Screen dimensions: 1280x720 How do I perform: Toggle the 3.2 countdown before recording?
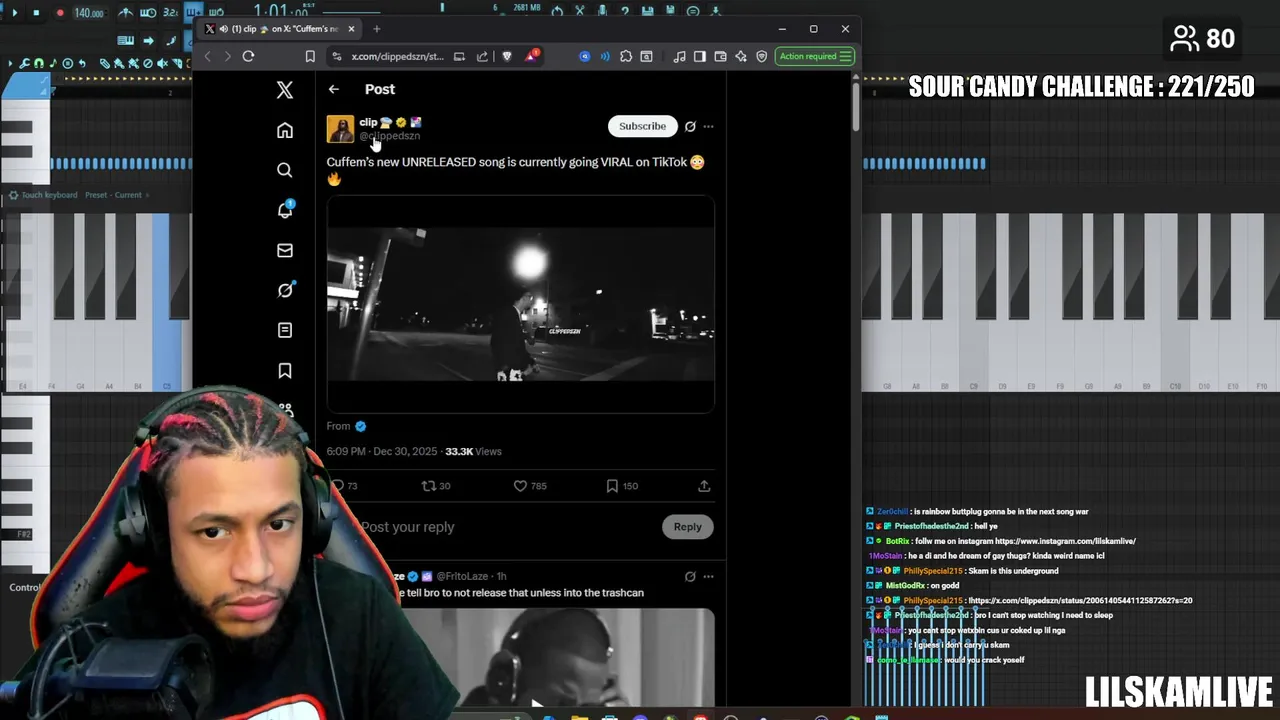(170, 13)
